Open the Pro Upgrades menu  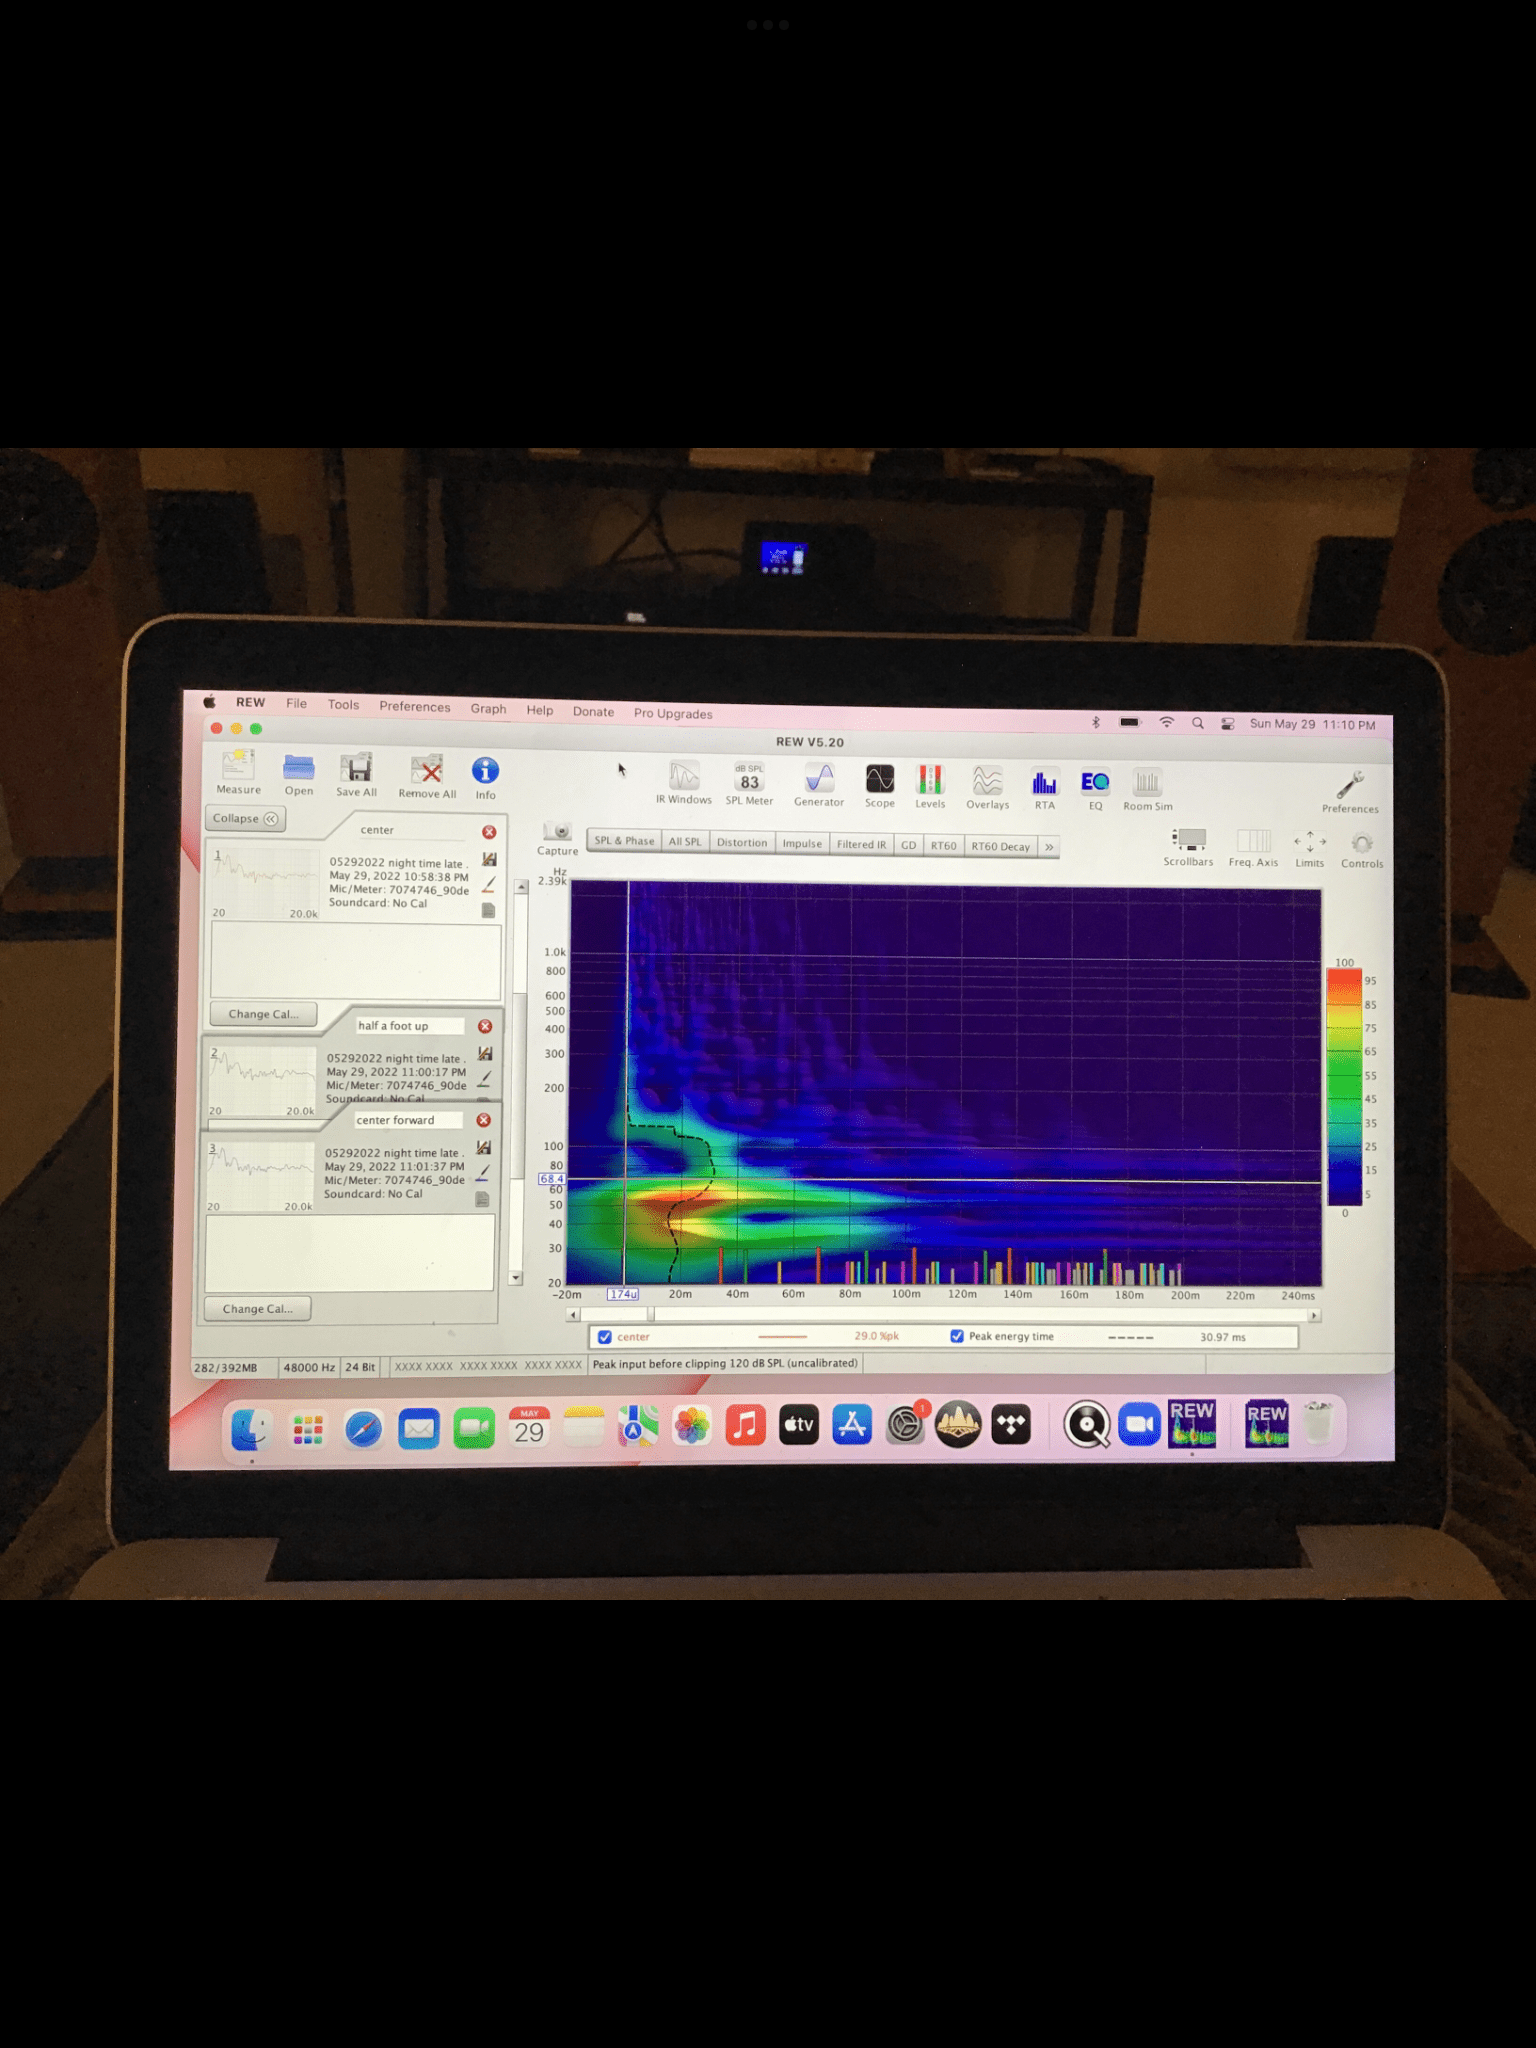(x=673, y=713)
